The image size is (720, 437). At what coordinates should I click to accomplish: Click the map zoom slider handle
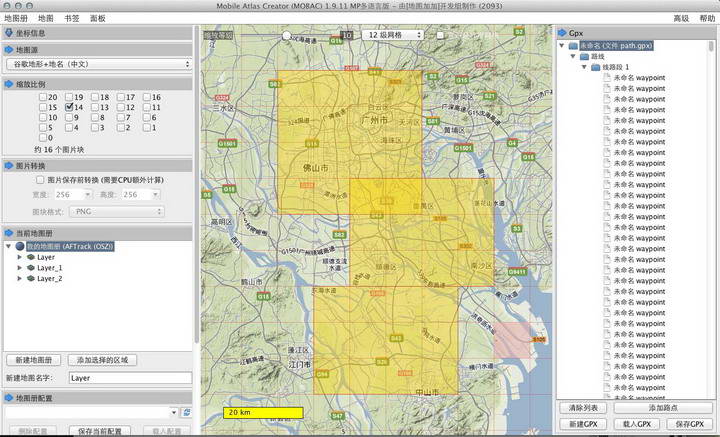click(286, 35)
